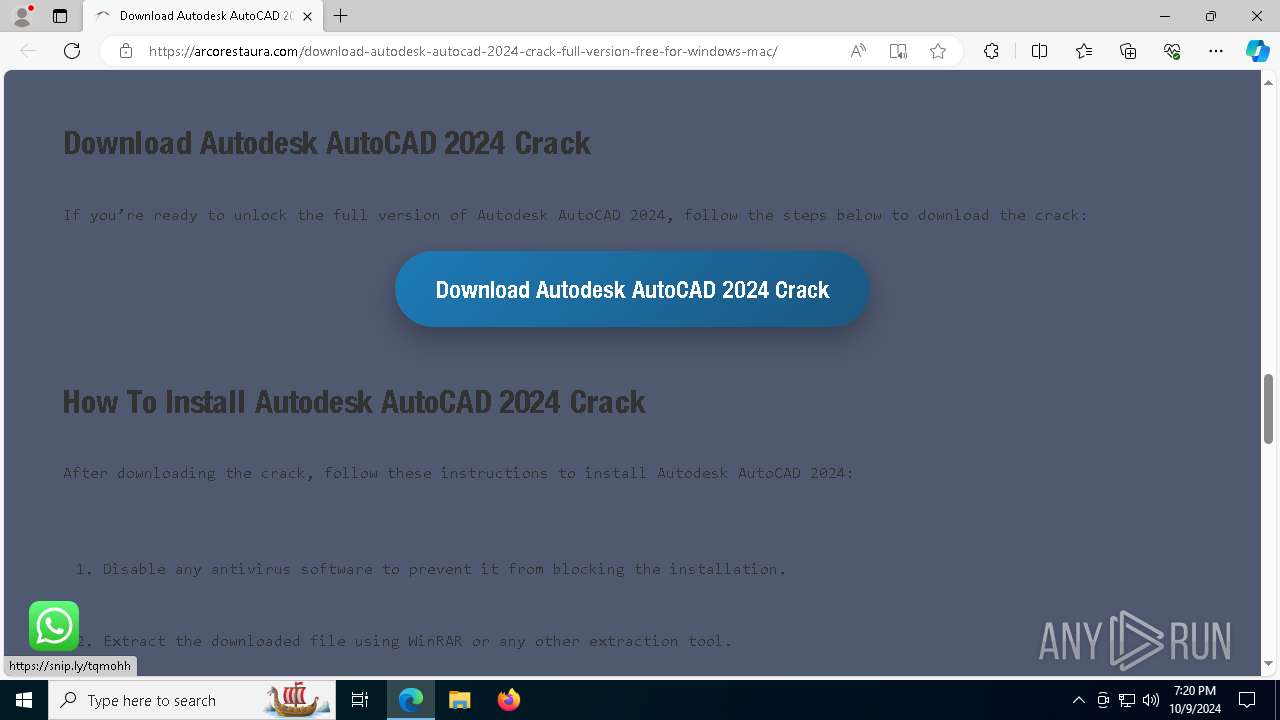Open the Settings and more menu

(x=1216, y=51)
